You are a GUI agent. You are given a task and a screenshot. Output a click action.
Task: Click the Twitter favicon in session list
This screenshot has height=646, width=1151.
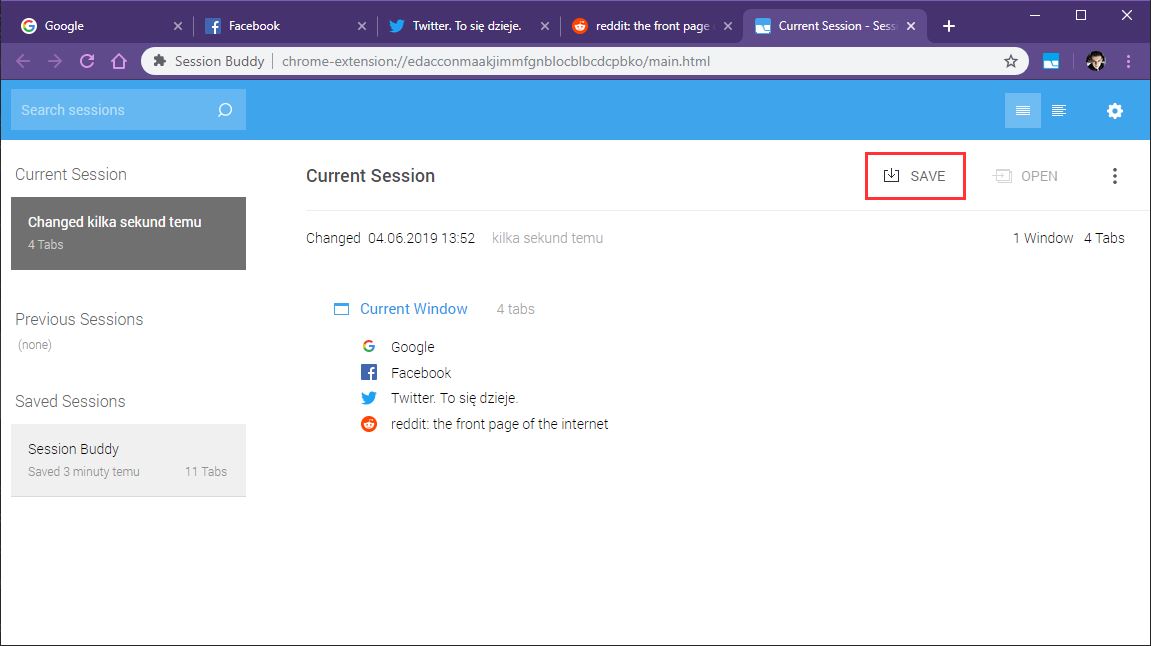[x=368, y=398]
